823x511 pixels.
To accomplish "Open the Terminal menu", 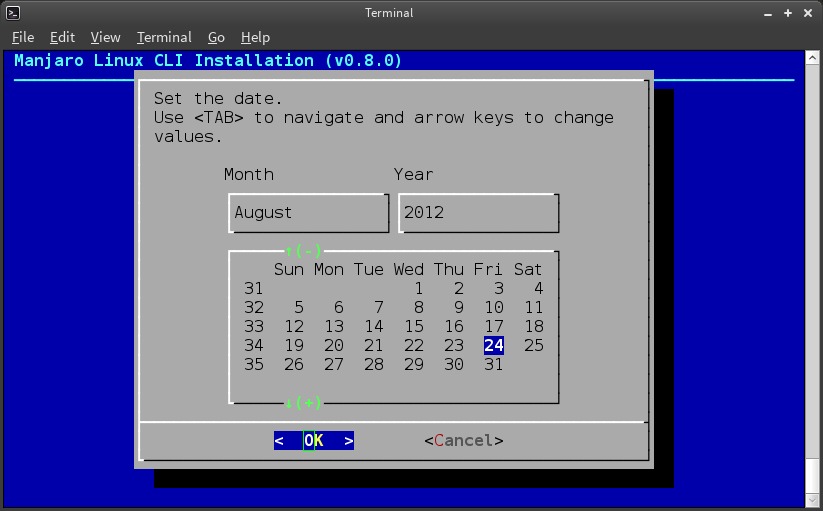I will pos(164,37).
